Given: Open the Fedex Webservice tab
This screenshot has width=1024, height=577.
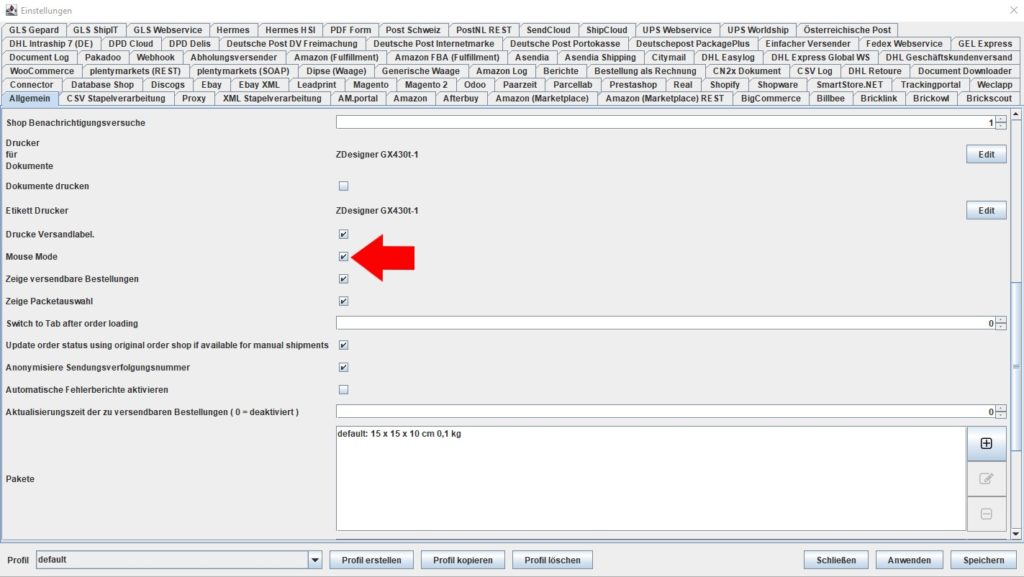Looking at the screenshot, I should (904, 44).
